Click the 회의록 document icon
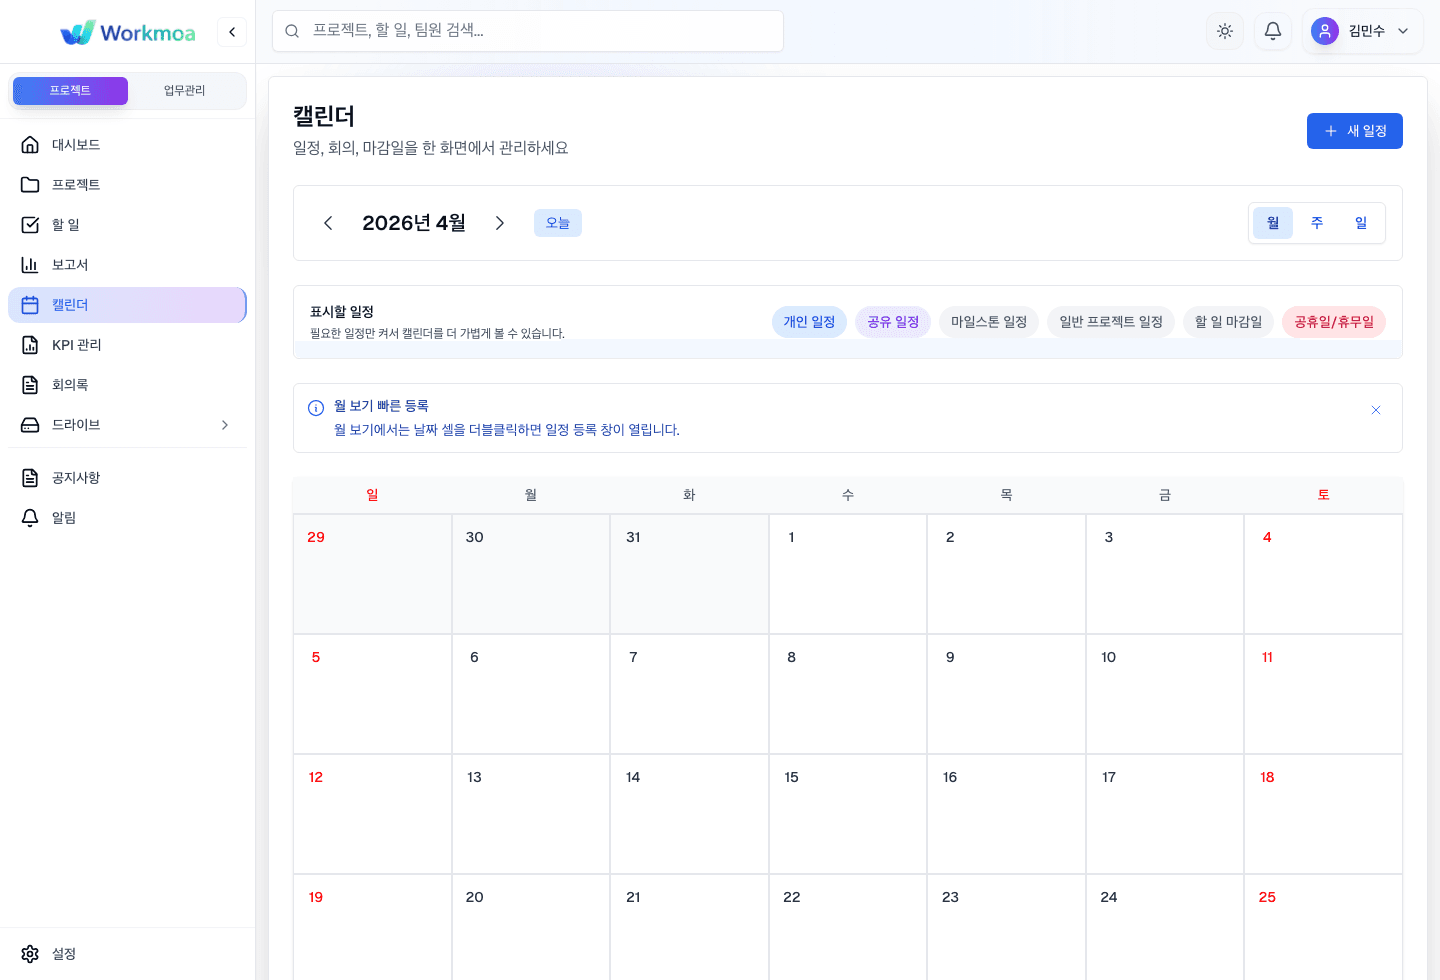This screenshot has width=1440, height=980. [30, 385]
